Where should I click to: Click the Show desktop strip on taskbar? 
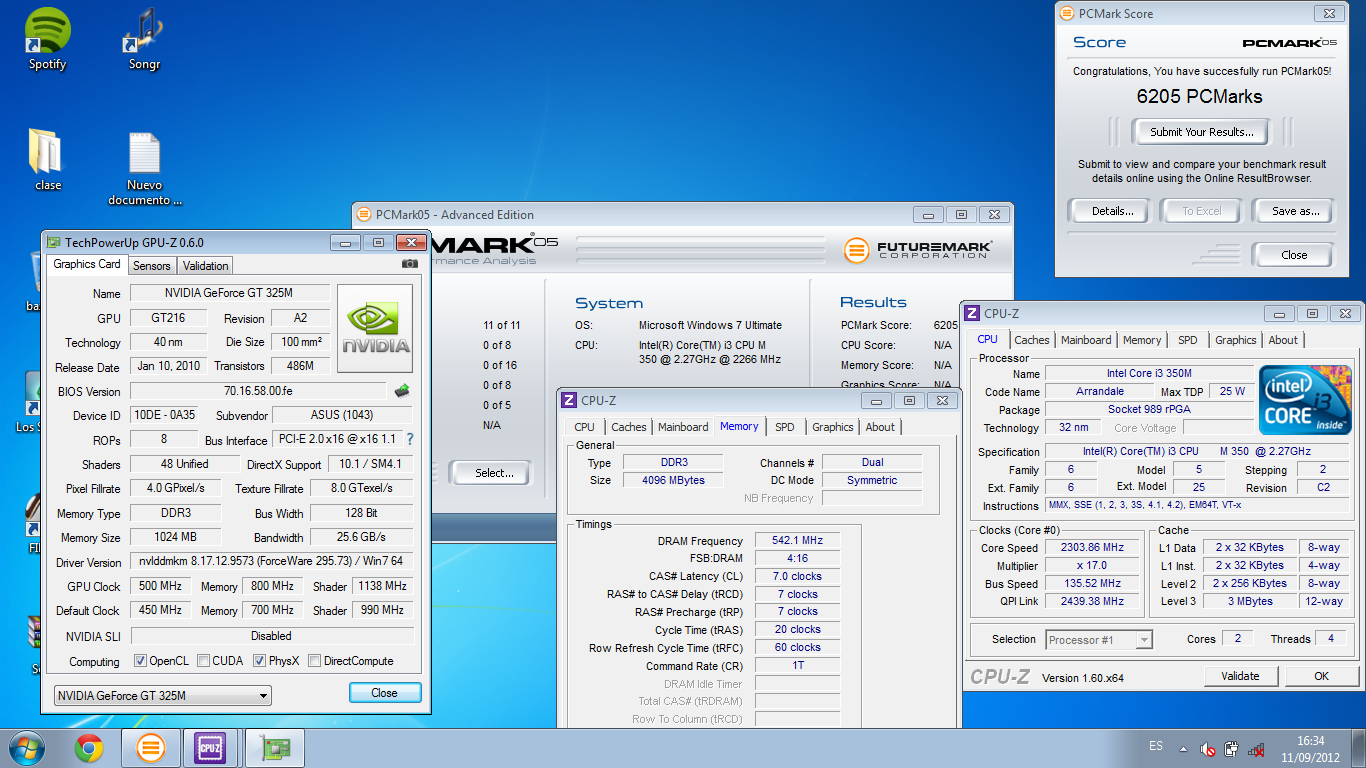1358,748
